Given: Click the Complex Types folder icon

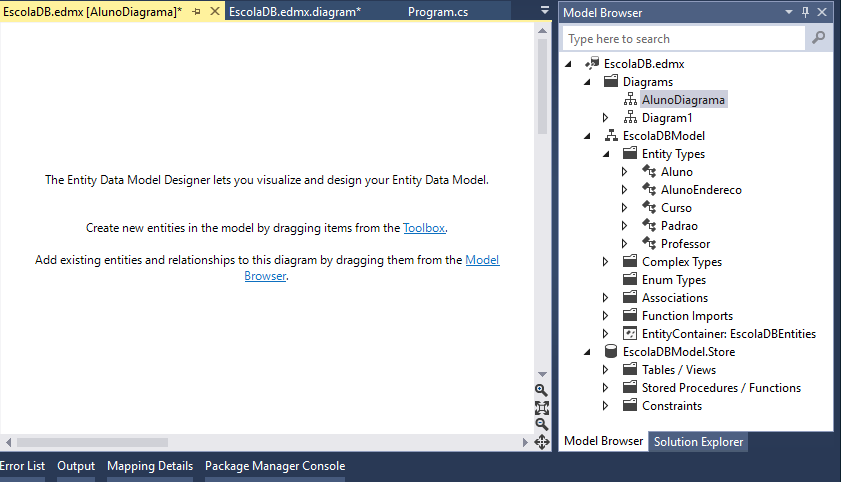Looking at the screenshot, I should click(630, 261).
